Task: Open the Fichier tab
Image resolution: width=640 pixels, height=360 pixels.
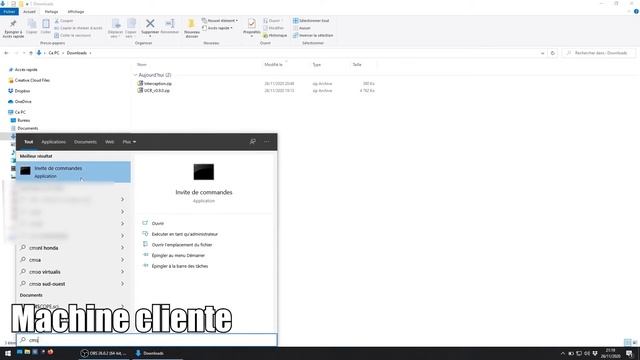Action: [x=9, y=12]
